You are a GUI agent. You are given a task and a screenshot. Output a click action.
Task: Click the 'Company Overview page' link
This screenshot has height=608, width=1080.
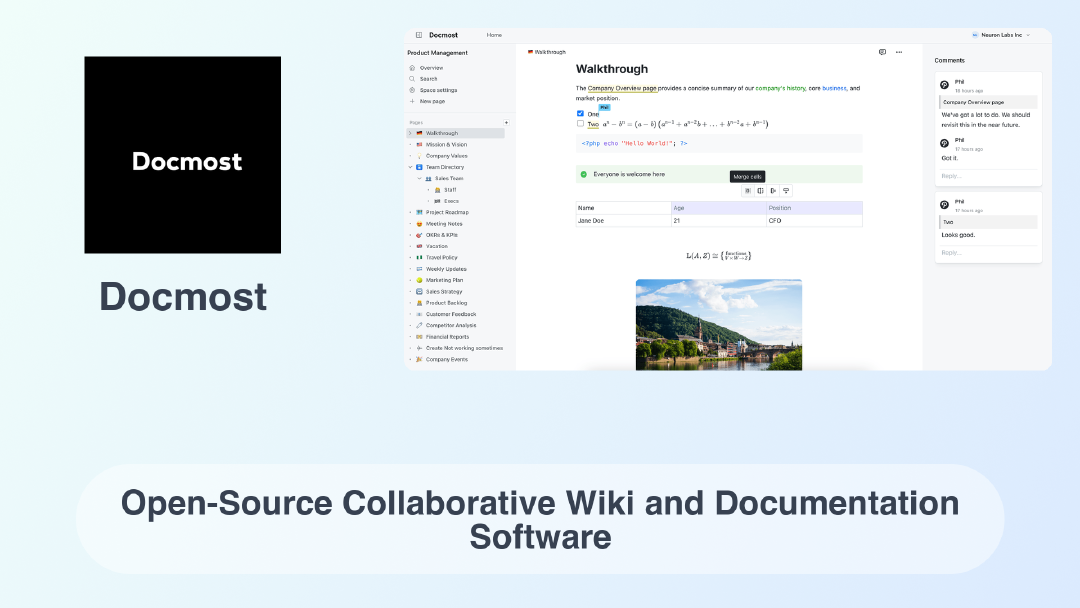[x=622, y=88]
